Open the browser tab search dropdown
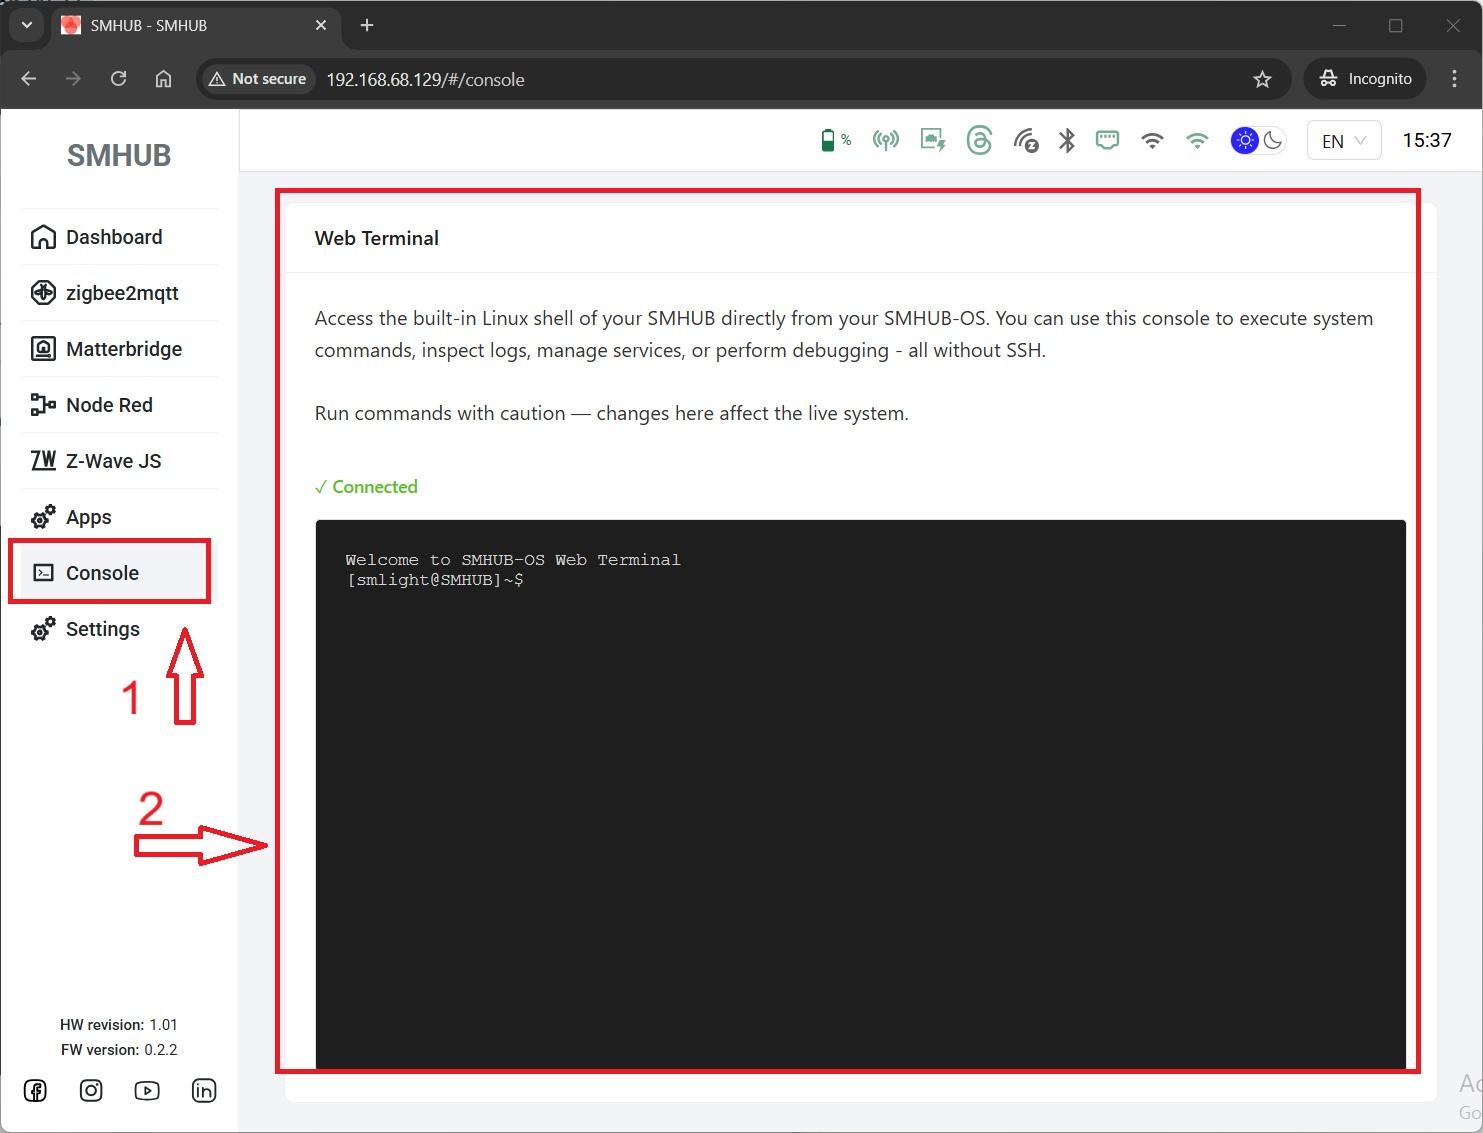This screenshot has height=1133, width=1483. pyautogui.click(x=27, y=25)
